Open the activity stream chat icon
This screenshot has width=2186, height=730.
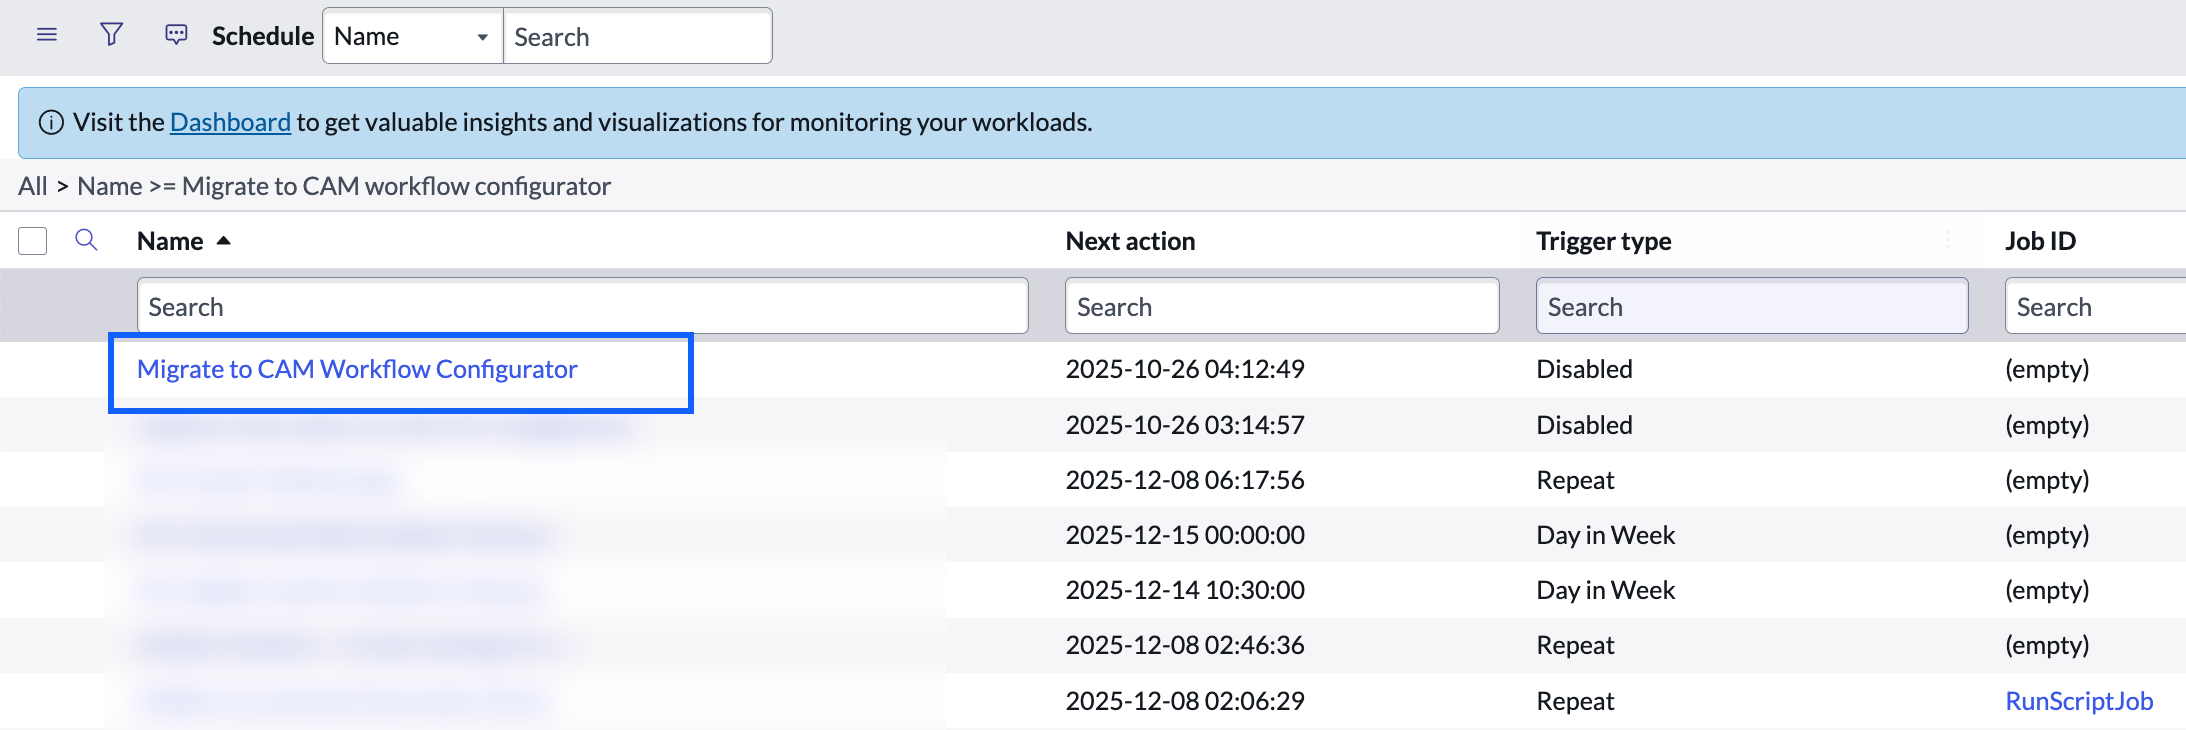click(x=176, y=35)
